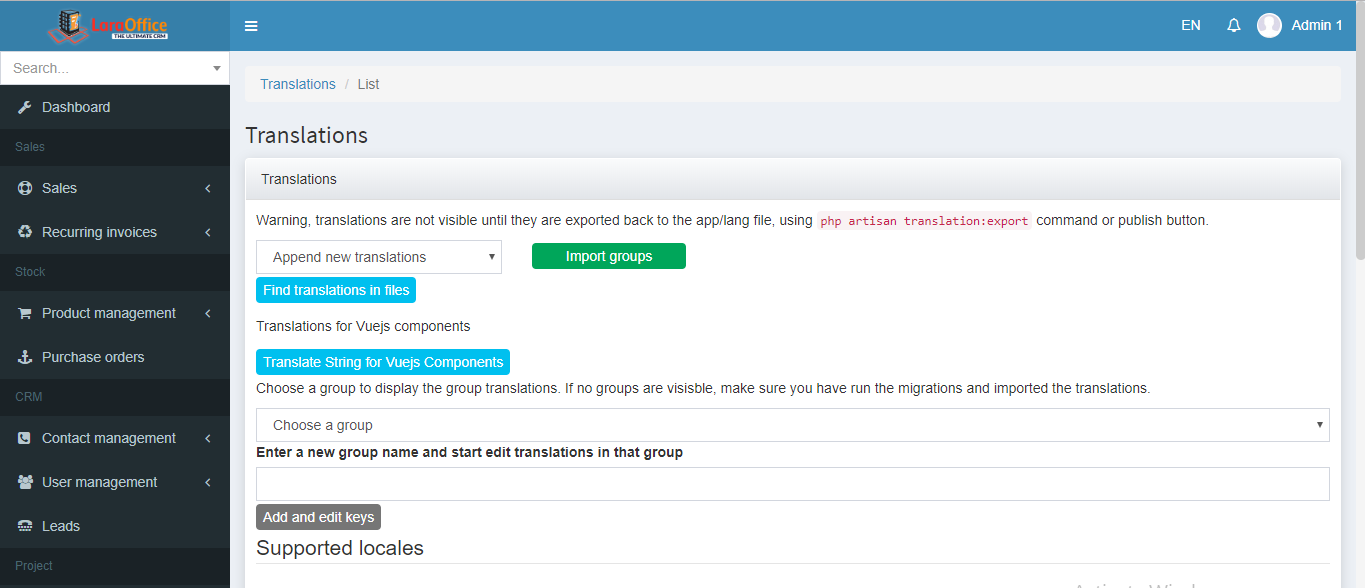Switch language using the EN menu
Screen dimensions: 1365x588
1190,26
